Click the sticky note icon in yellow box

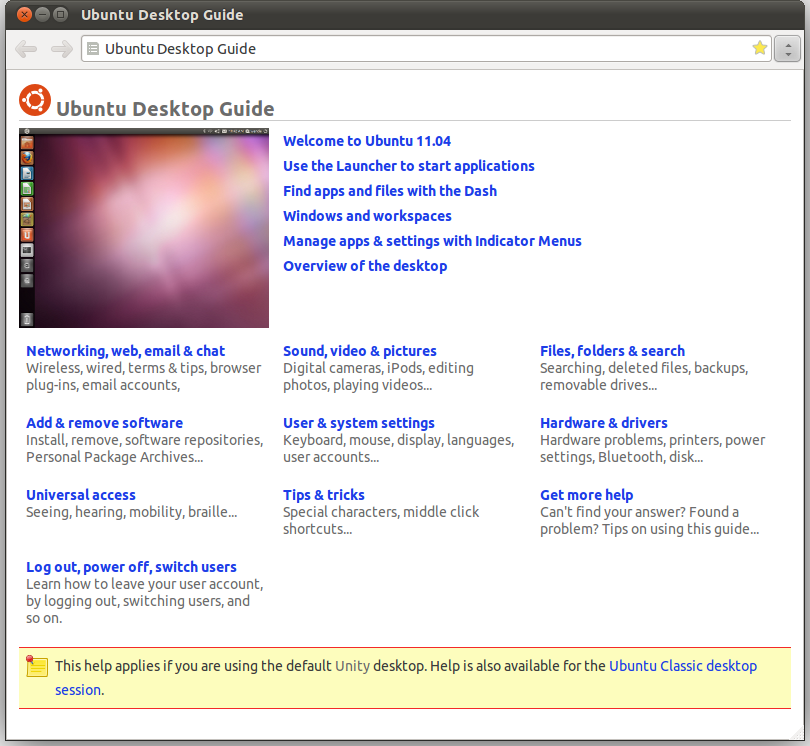click(x=37, y=666)
